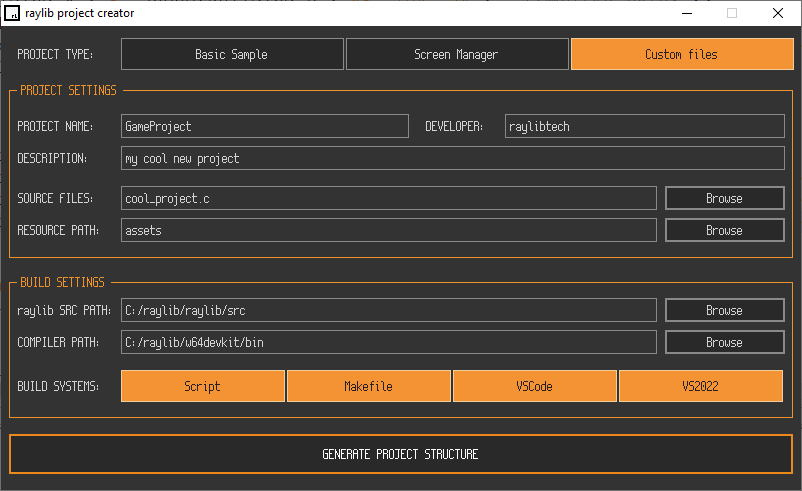This screenshot has width=802, height=491.
Task: Click the PROJECT SETTINGS group label
Action: pyautogui.click(x=68, y=91)
